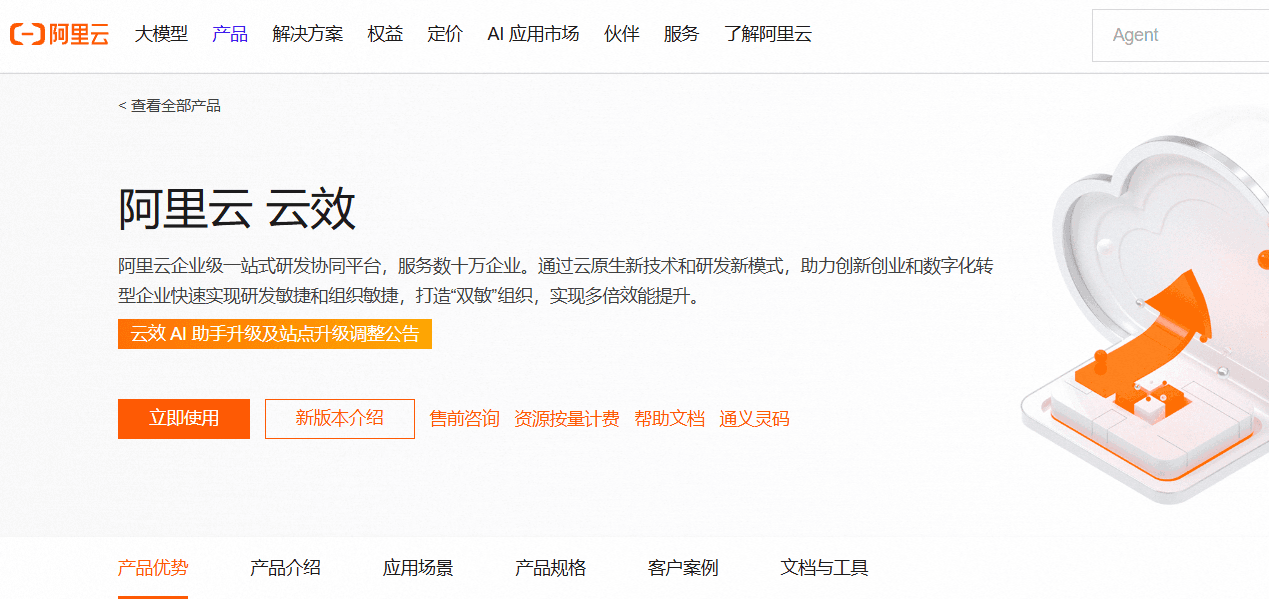Go to 定价 in top navigation

pyautogui.click(x=445, y=34)
